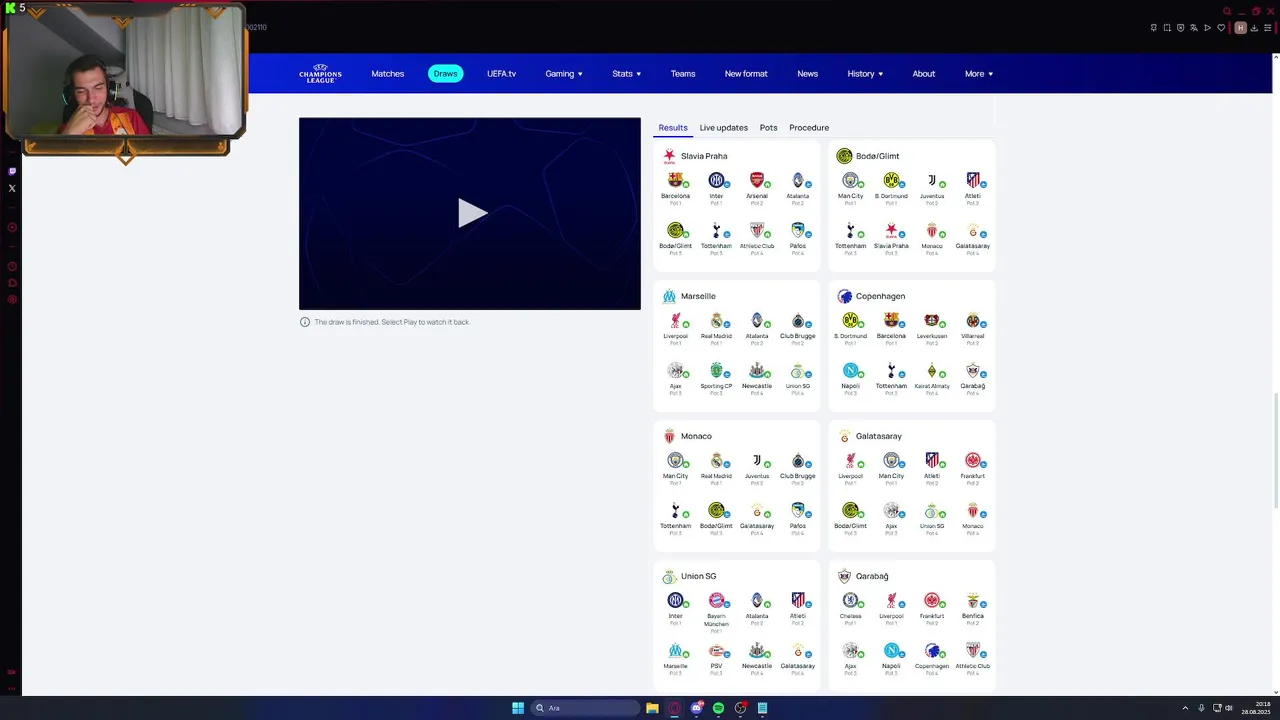
Task: Switch to the Procedure tab
Action: click(x=809, y=127)
